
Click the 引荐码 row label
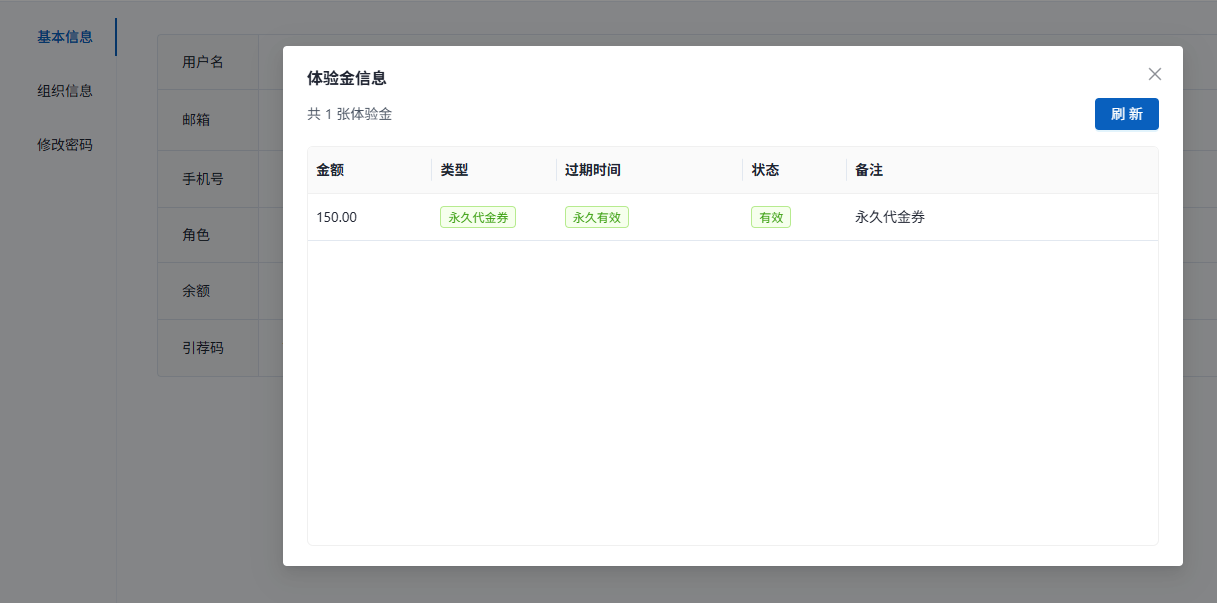click(203, 348)
